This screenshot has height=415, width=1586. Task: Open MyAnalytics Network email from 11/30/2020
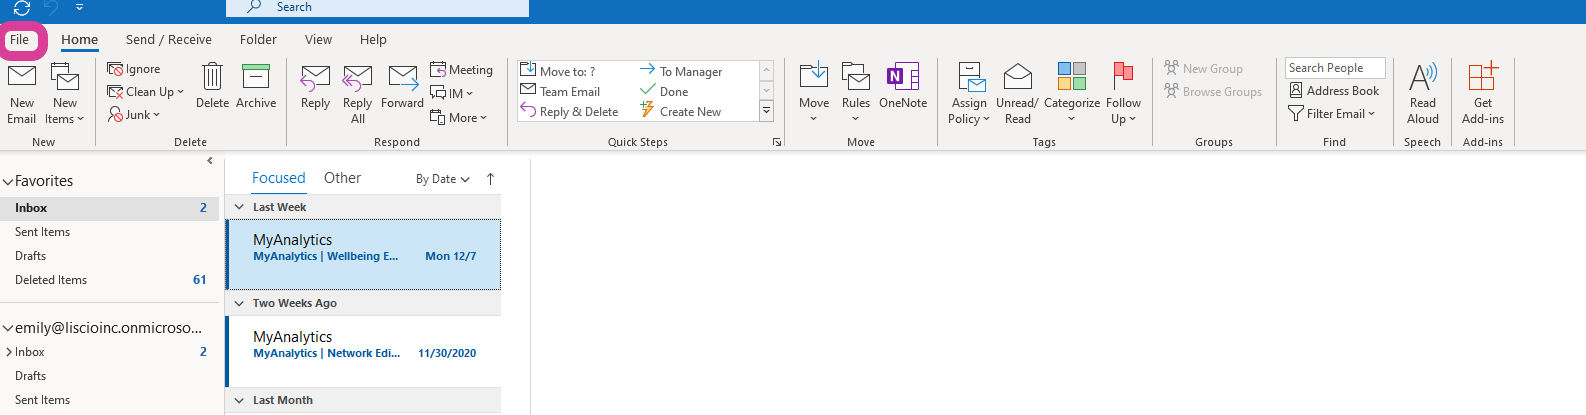[x=364, y=351]
